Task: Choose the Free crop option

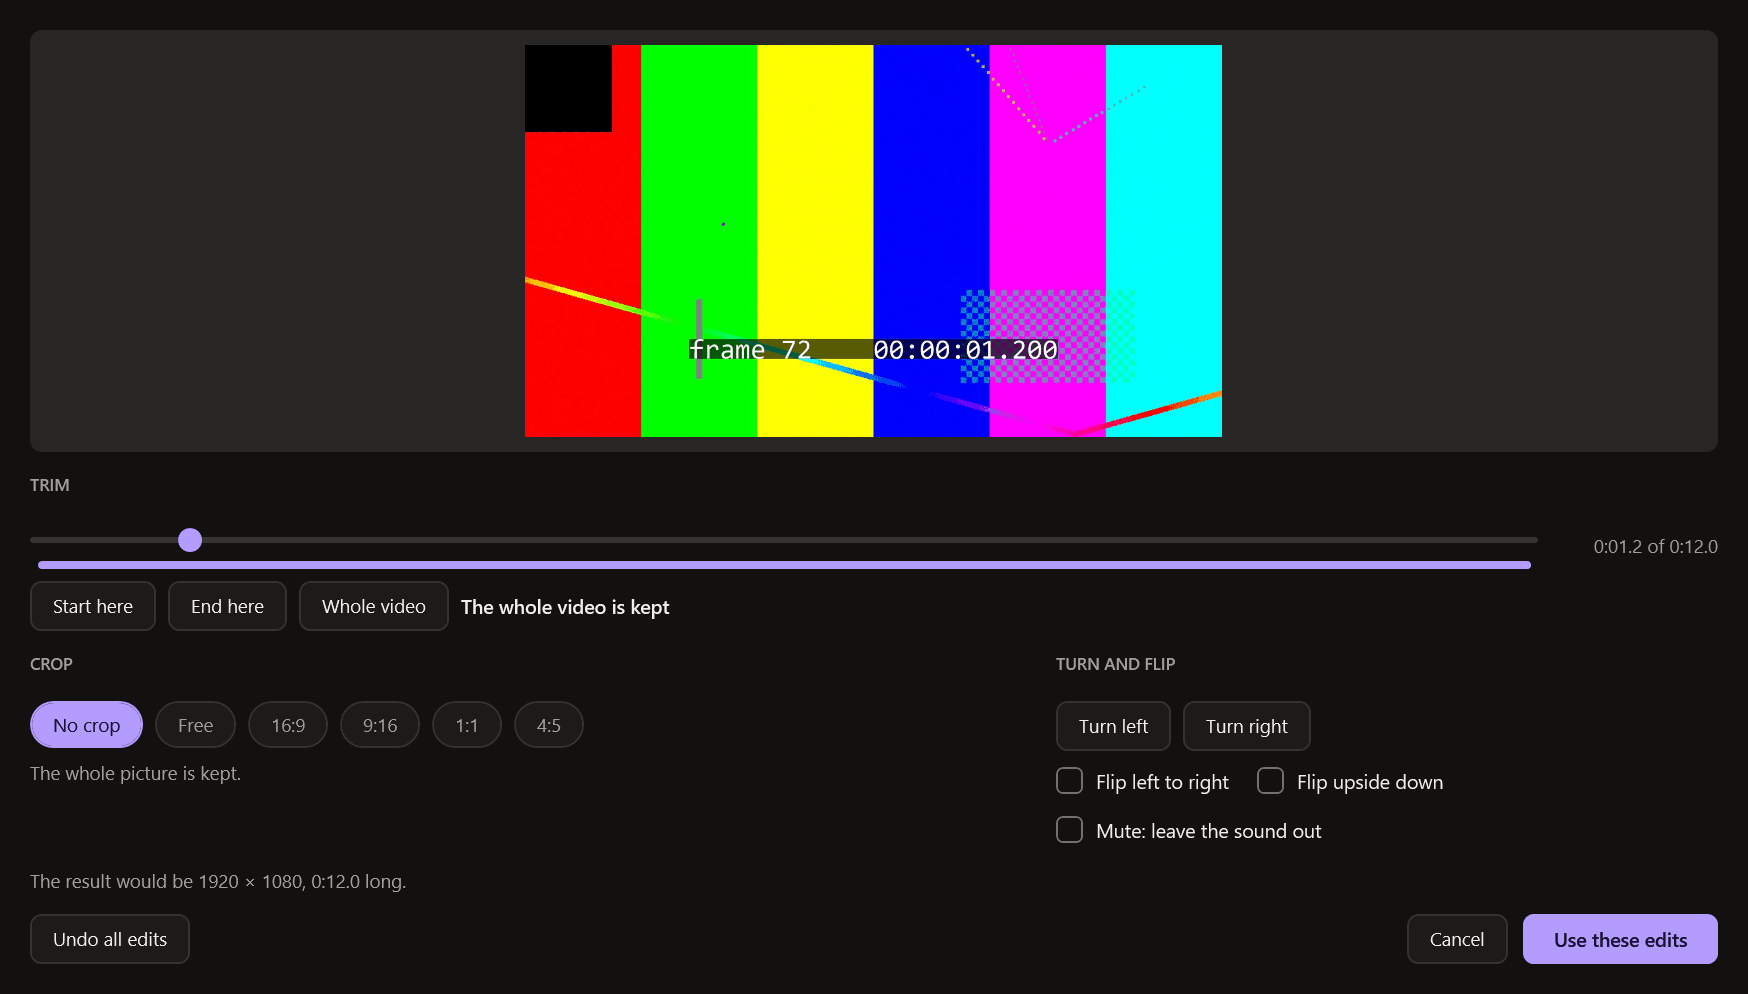Action: click(x=195, y=725)
